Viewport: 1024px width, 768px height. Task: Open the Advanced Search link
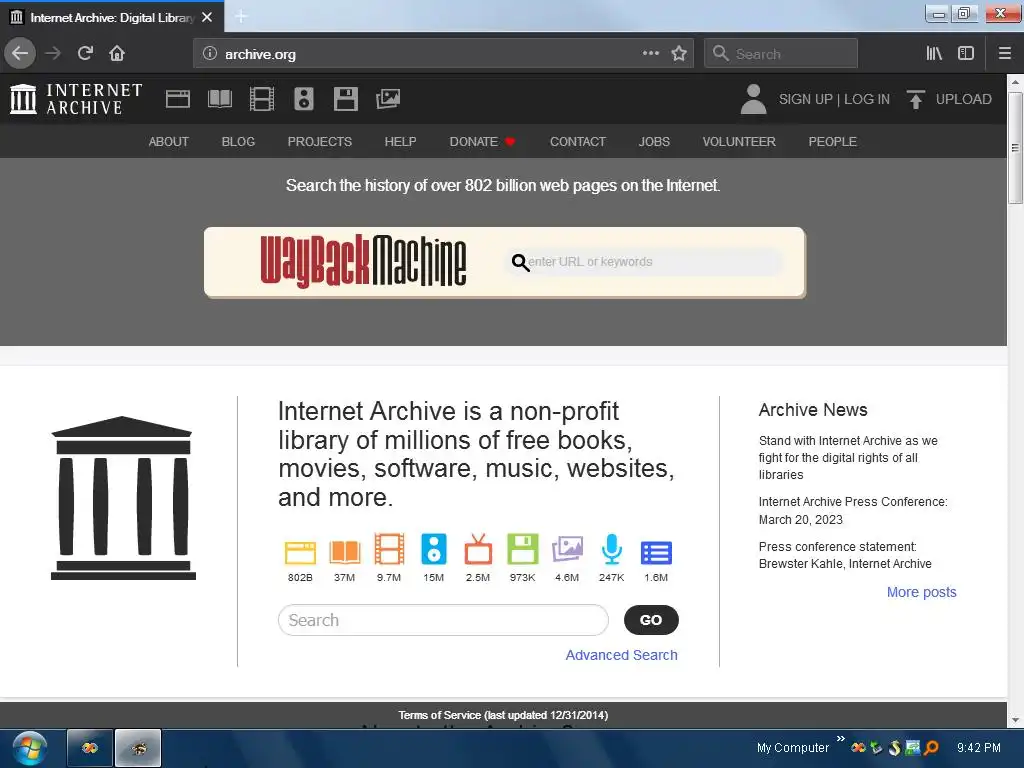pyautogui.click(x=621, y=655)
